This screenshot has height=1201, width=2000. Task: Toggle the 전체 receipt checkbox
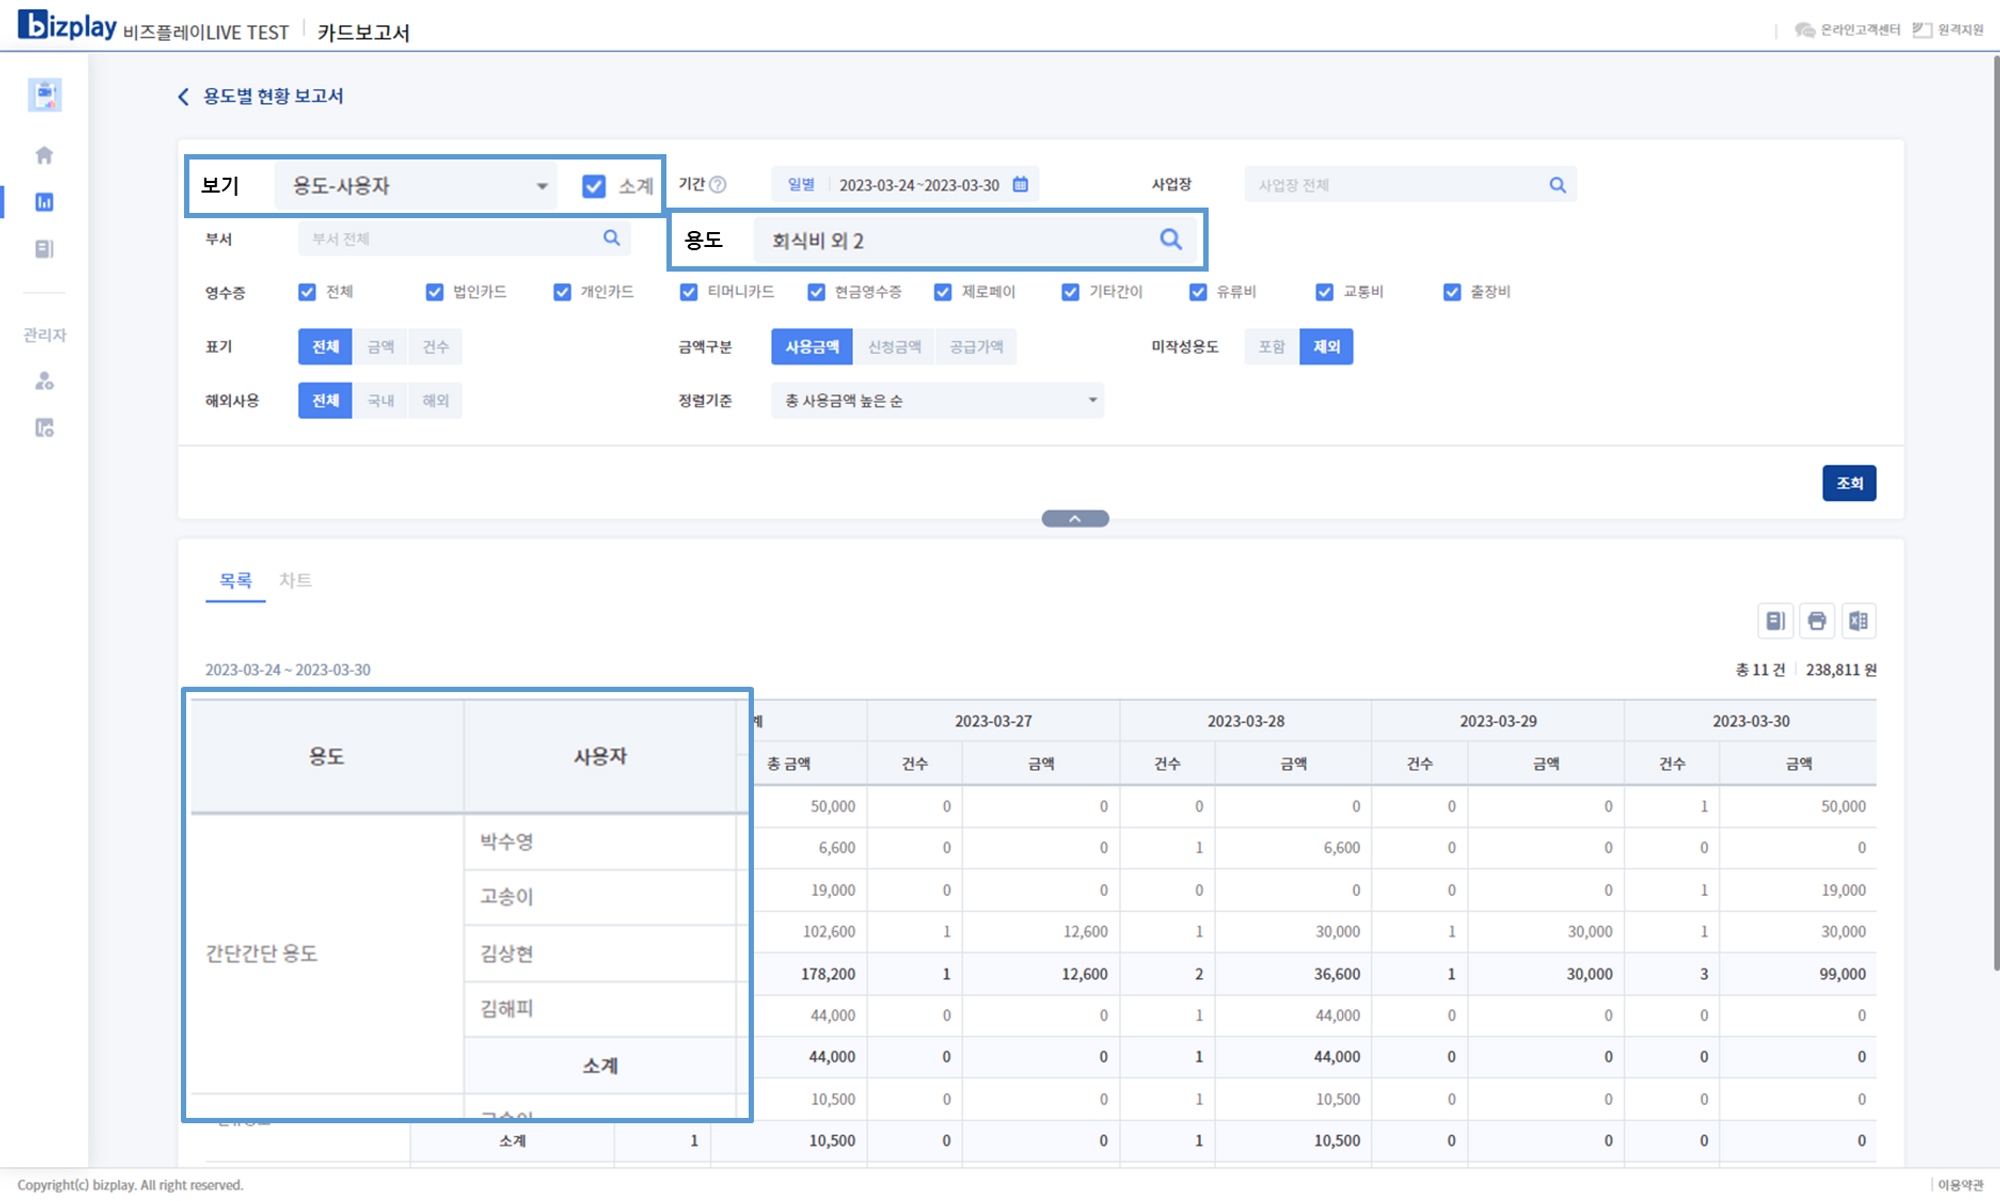pyautogui.click(x=307, y=292)
